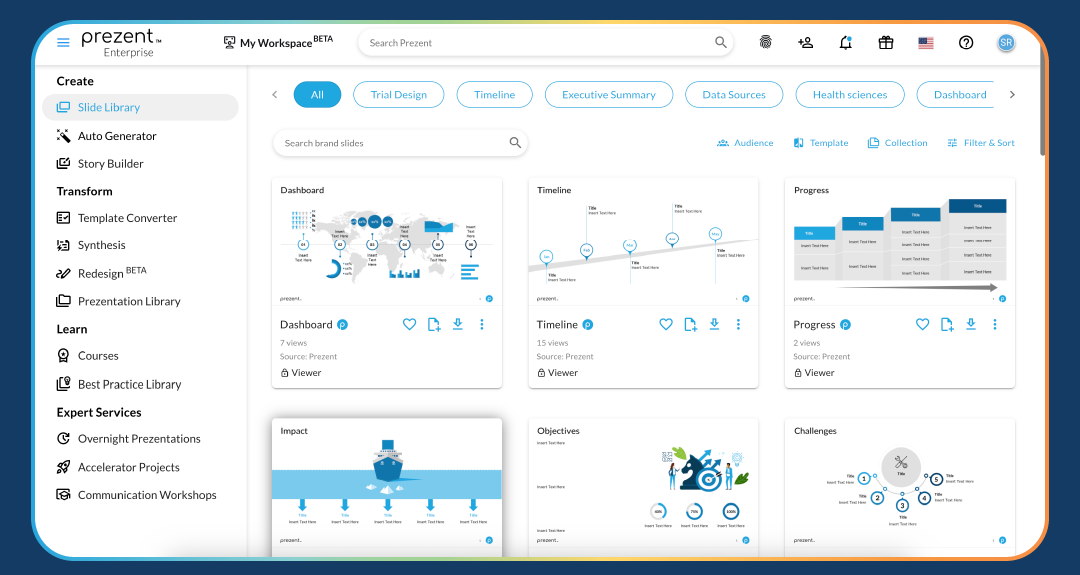Open Best Practice Library
The image size is (1080, 575).
(118, 384)
